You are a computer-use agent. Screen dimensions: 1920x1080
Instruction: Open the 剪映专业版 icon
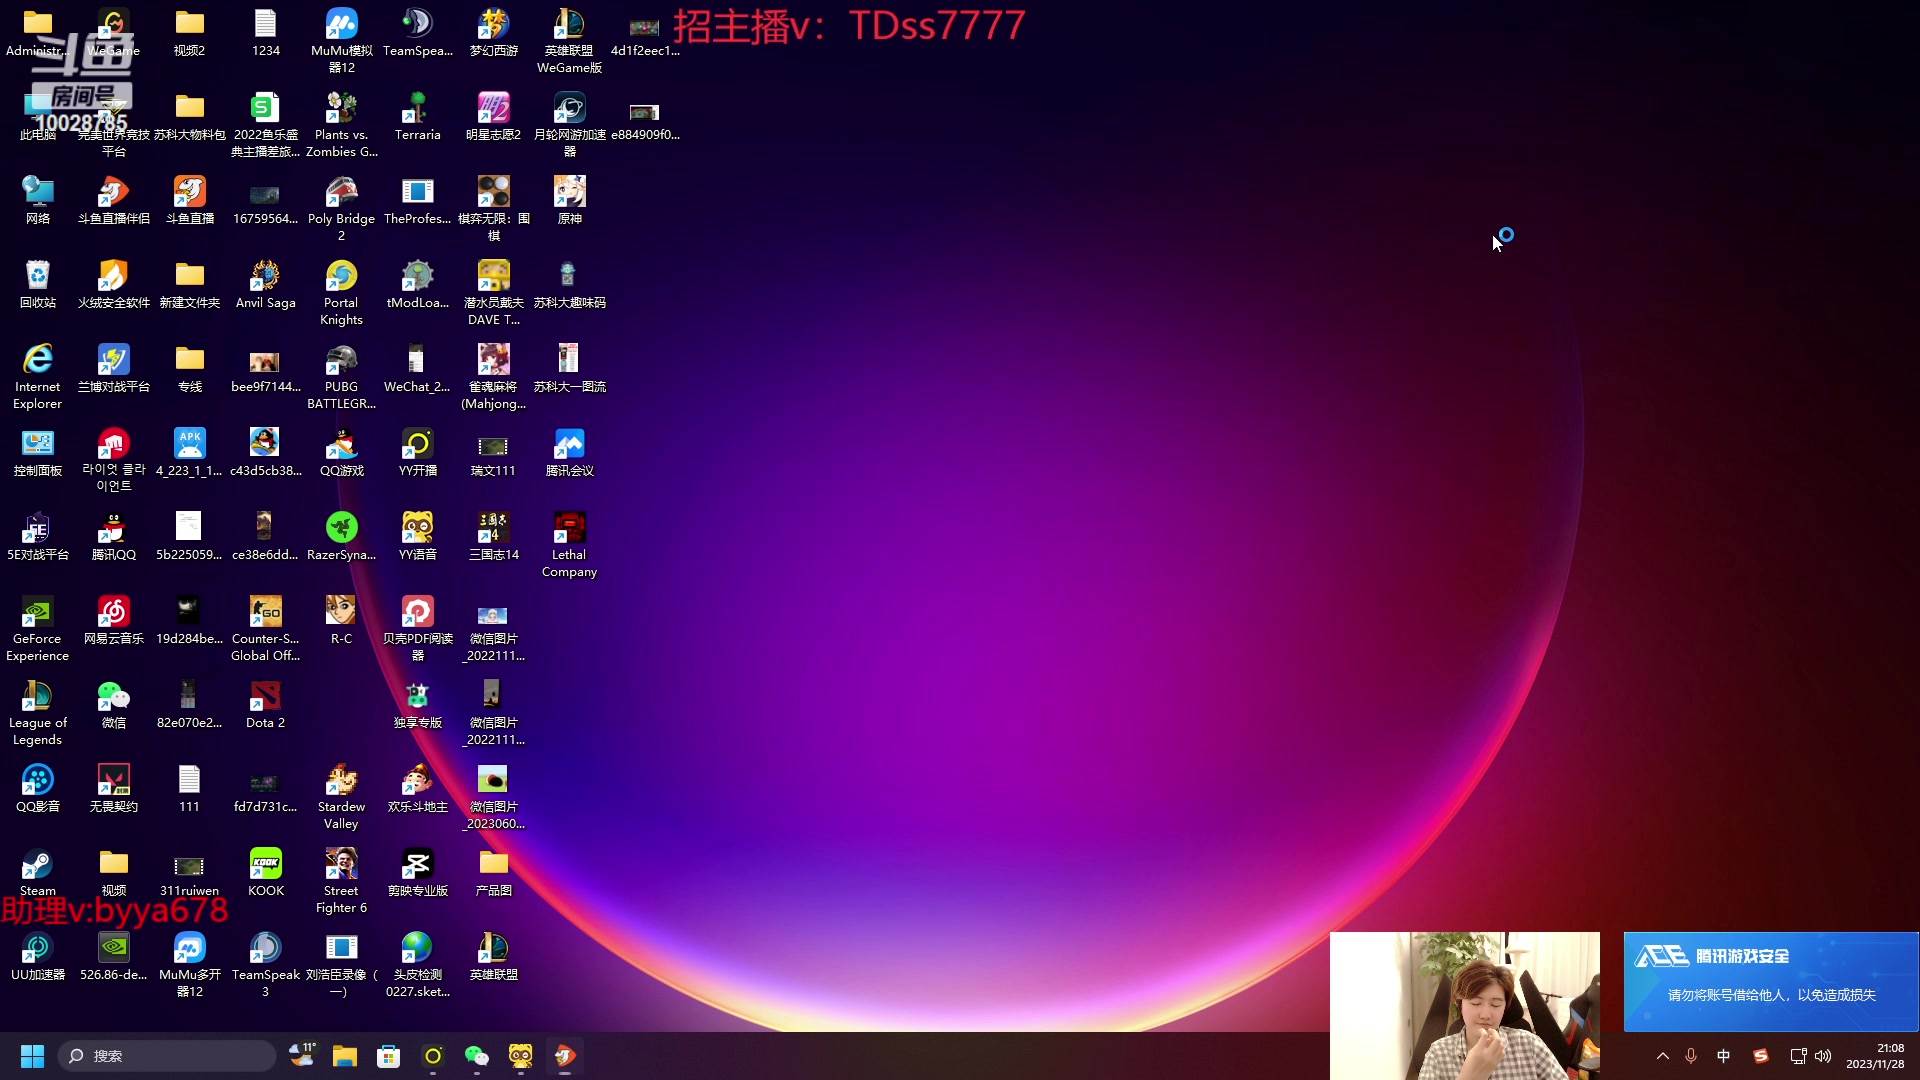417,872
